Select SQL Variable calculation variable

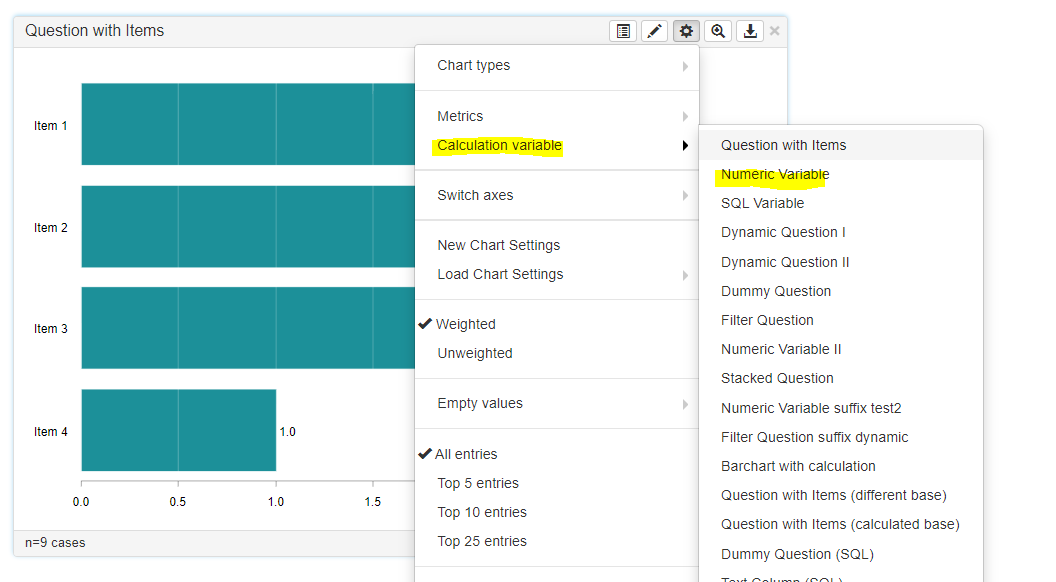762,204
